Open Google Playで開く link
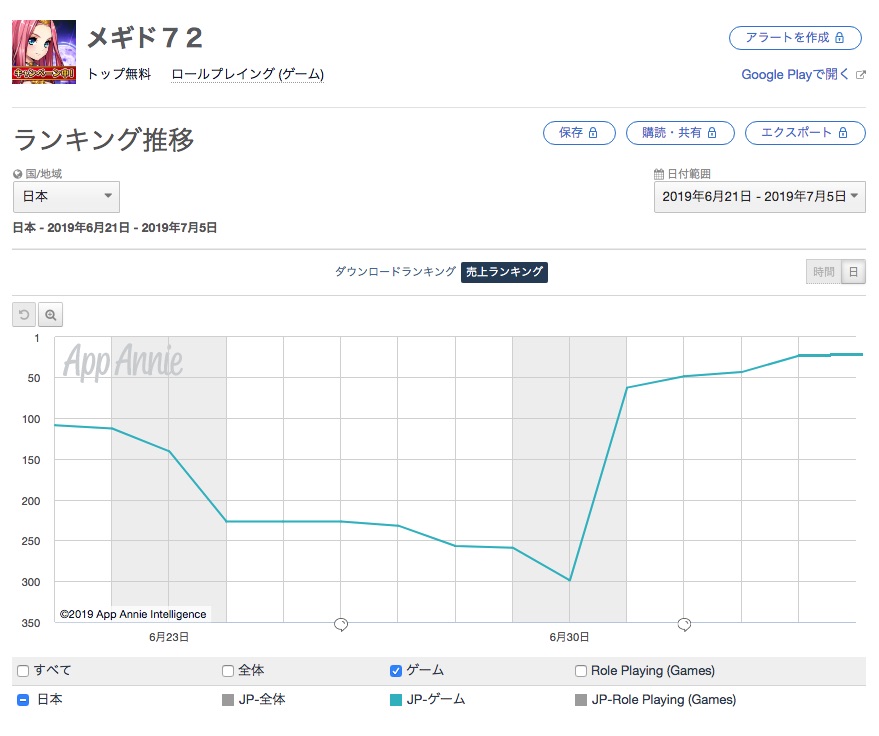Image resolution: width=879 pixels, height=736 pixels. pyautogui.click(x=795, y=75)
